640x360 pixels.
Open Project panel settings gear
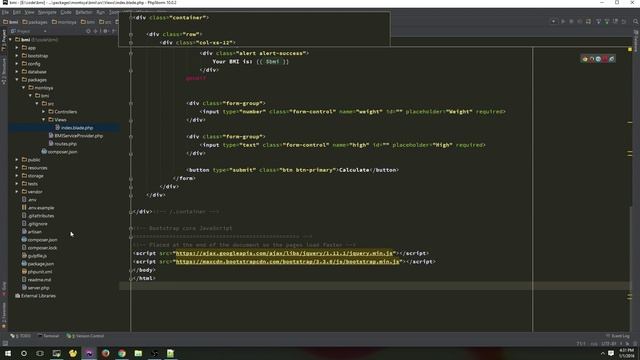pos(105,31)
